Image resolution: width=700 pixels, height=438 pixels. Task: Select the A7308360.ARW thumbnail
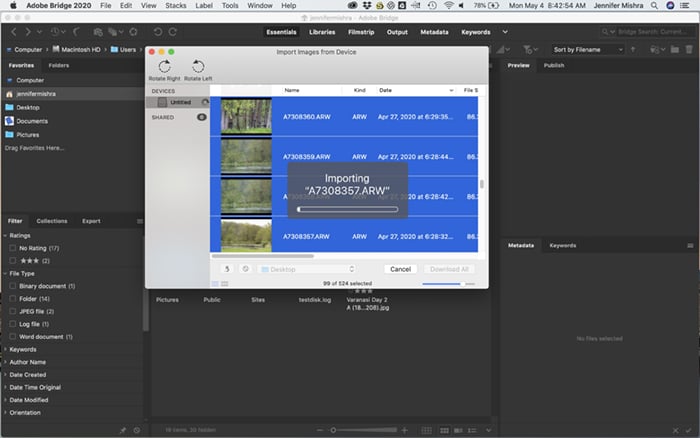(246, 116)
